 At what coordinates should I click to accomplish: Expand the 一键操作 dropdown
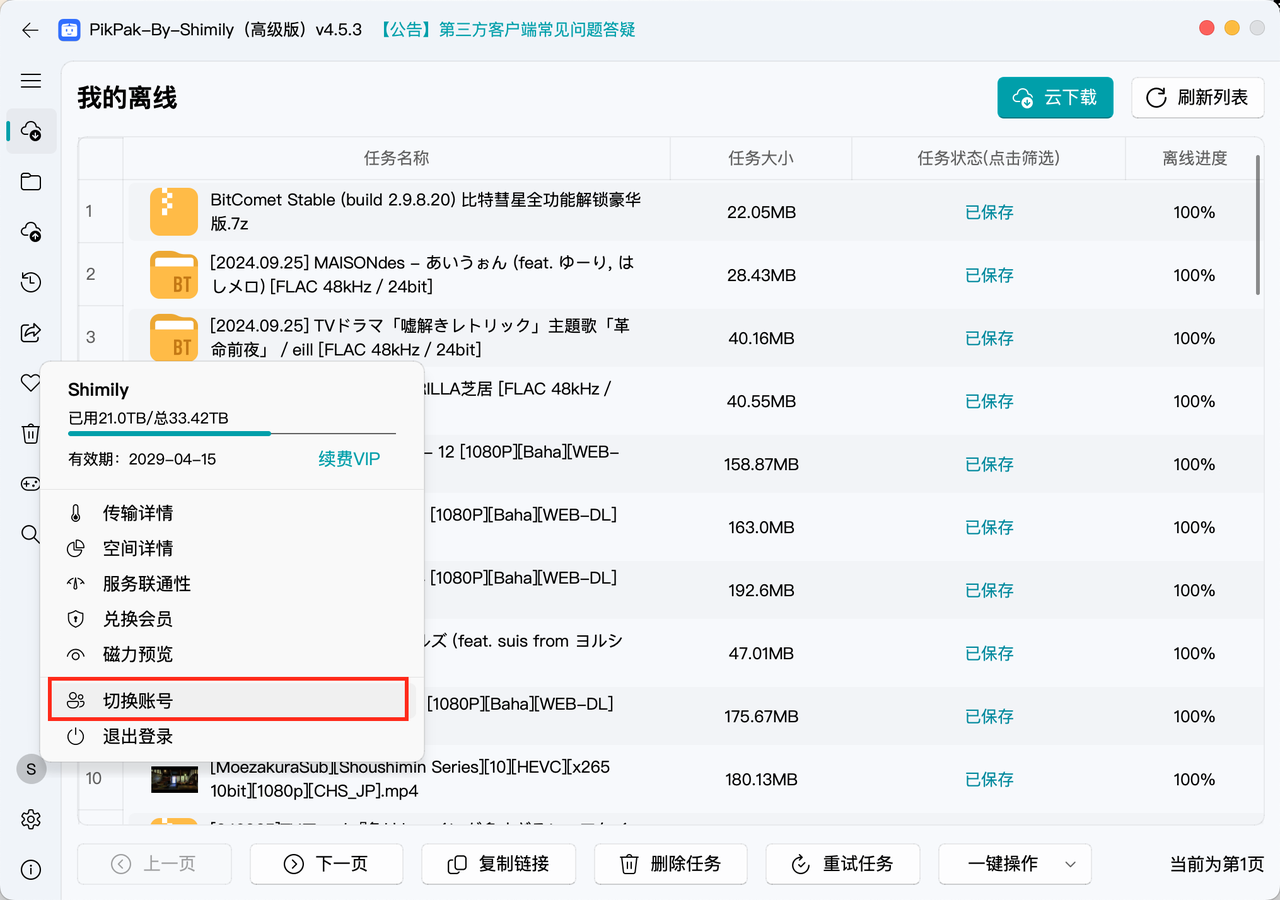click(x=1070, y=864)
